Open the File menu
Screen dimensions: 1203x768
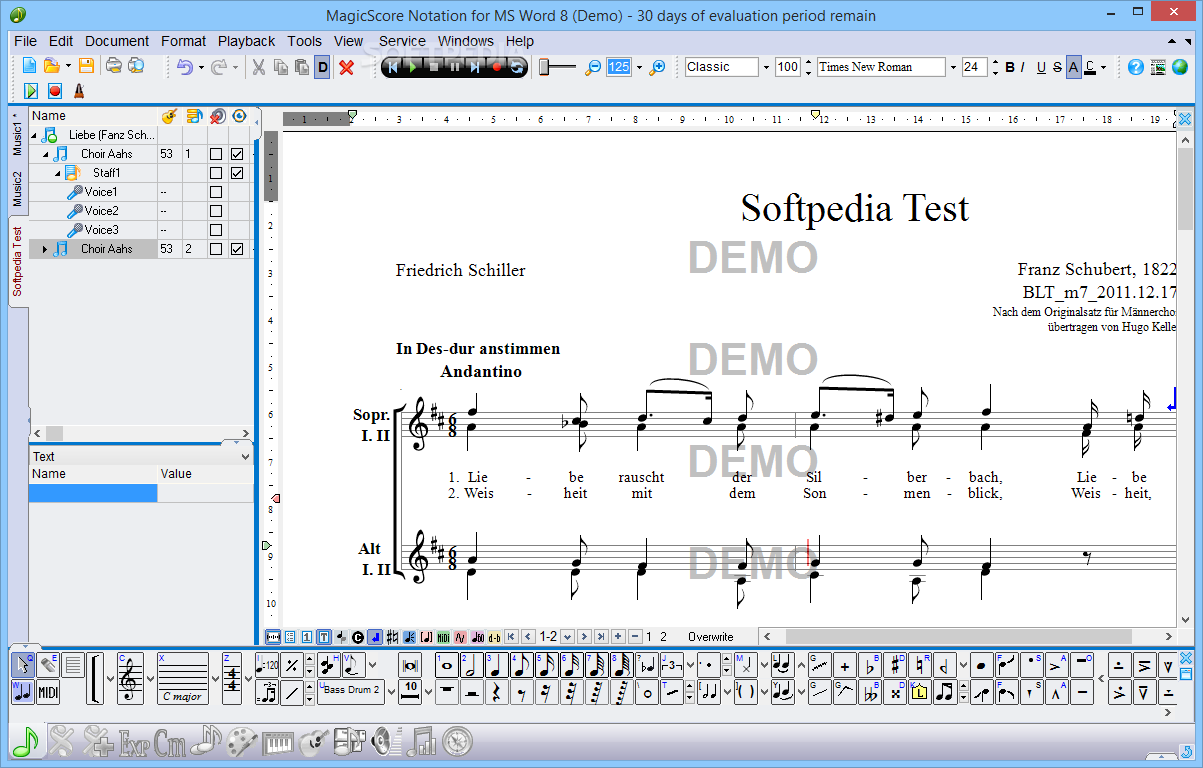click(x=25, y=41)
